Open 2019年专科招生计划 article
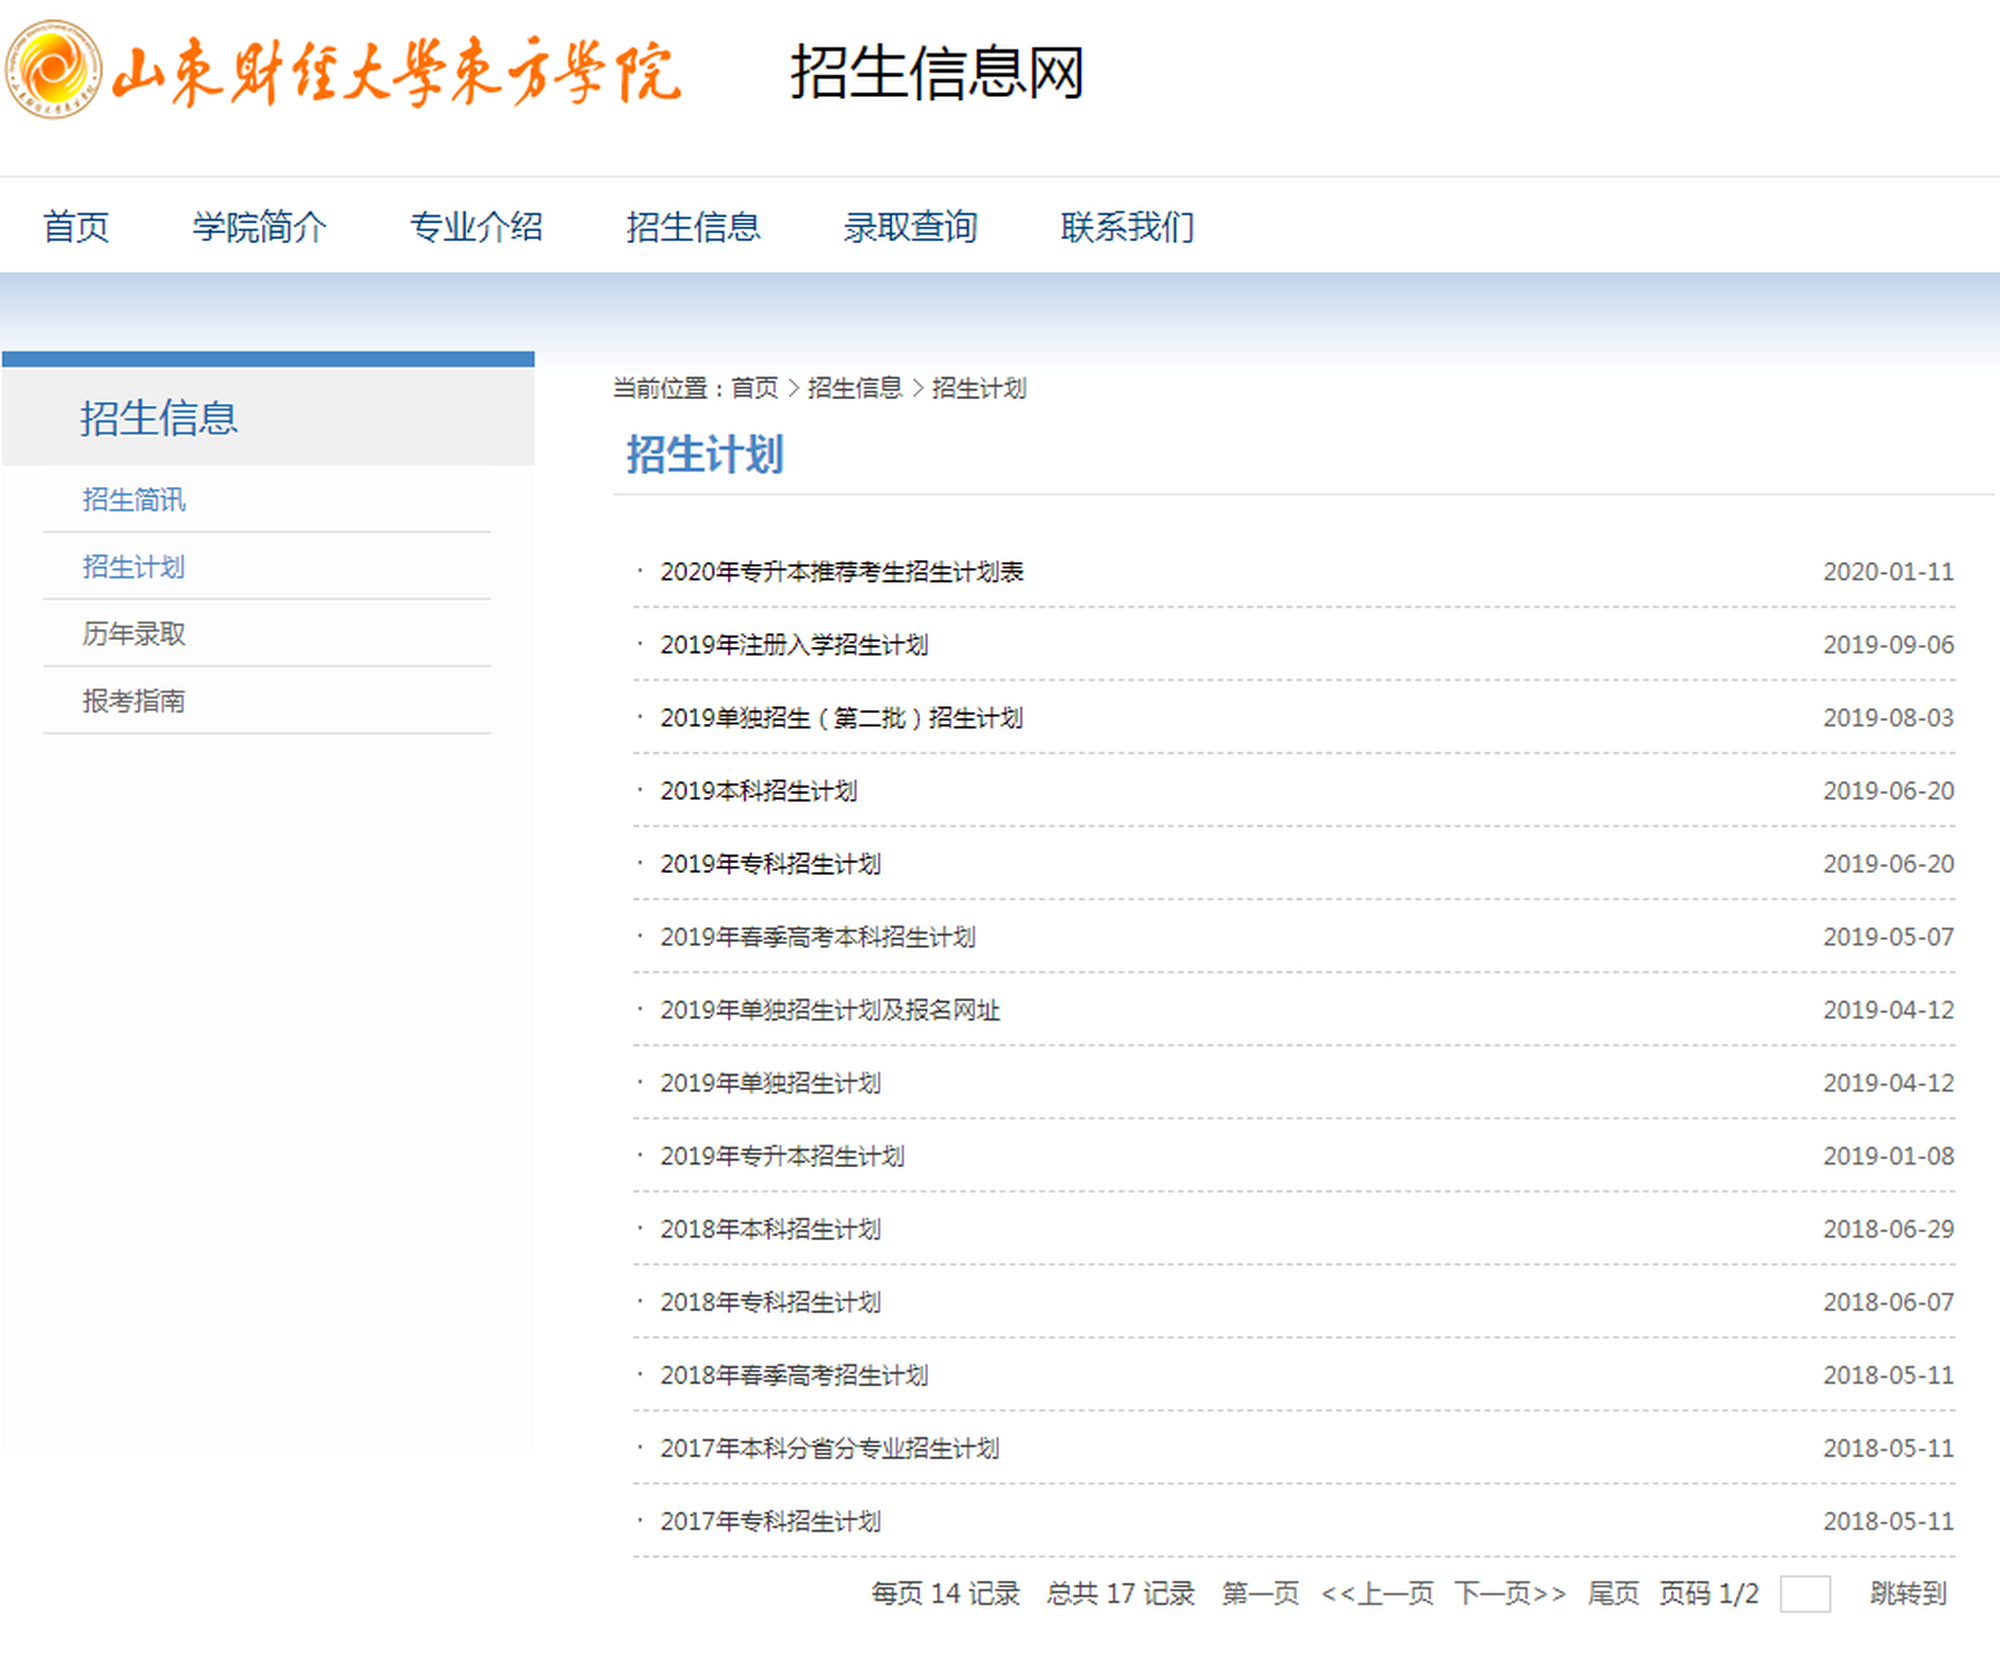 (771, 864)
